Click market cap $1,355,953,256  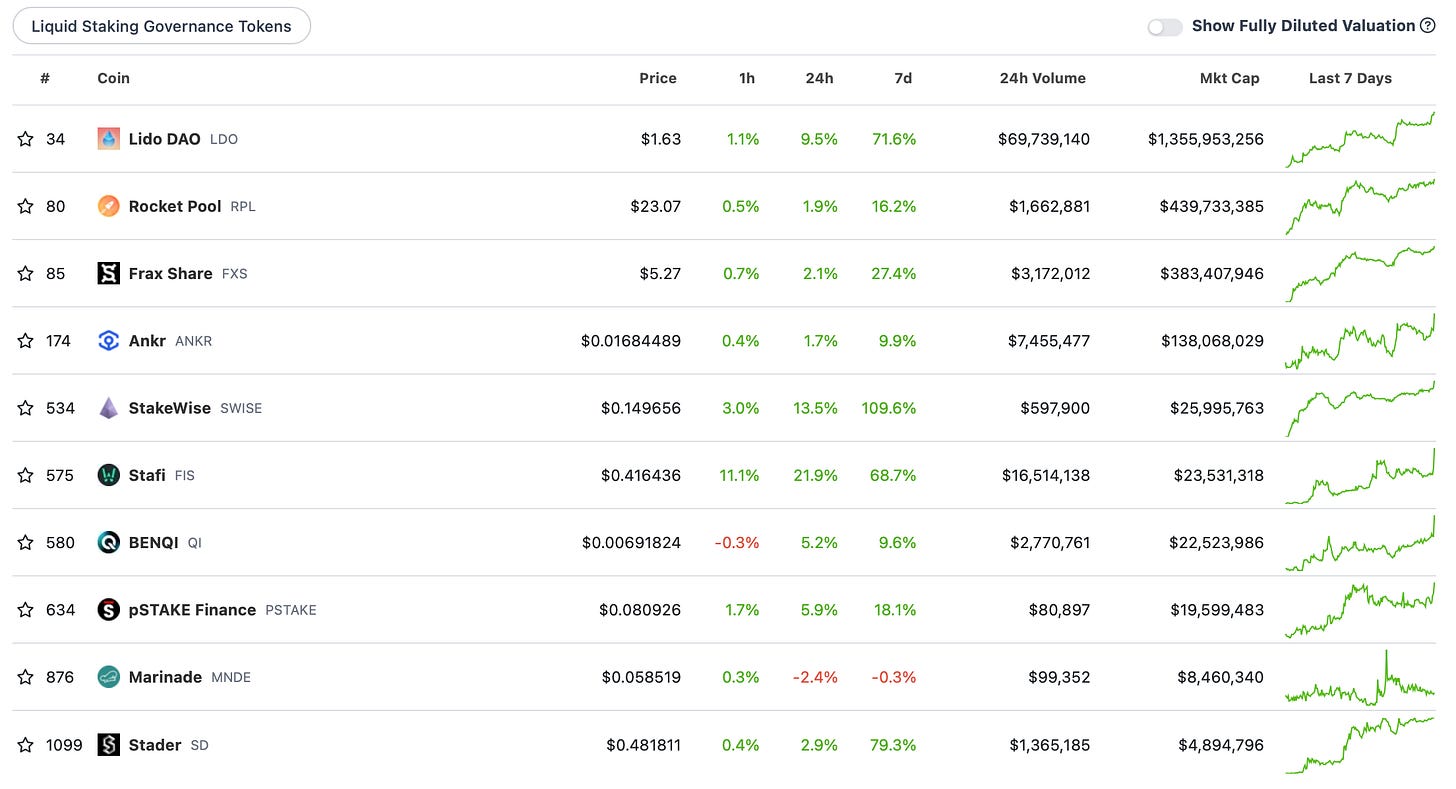pos(1206,139)
